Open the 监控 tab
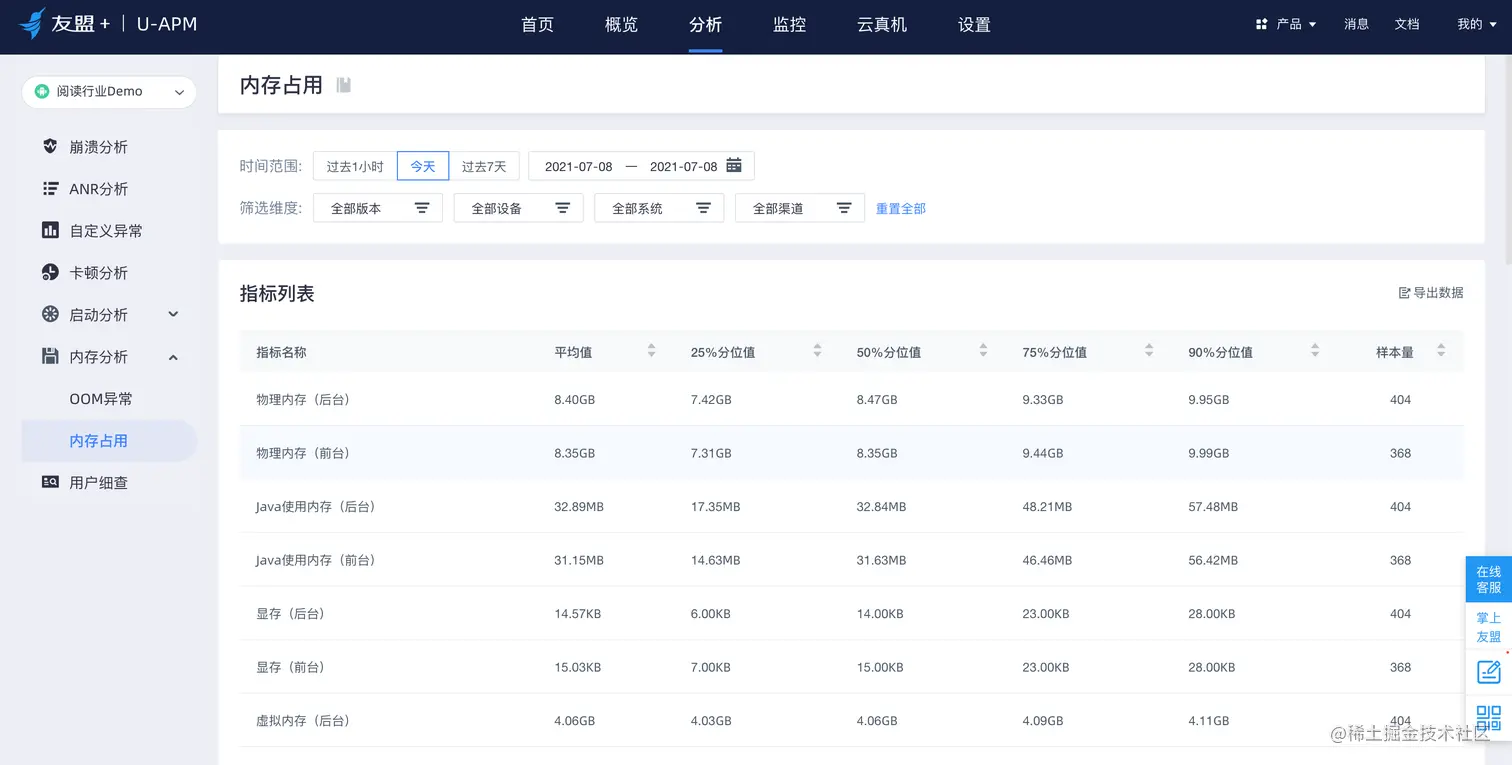The height and width of the screenshot is (765, 1512). (x=790, y=25)
